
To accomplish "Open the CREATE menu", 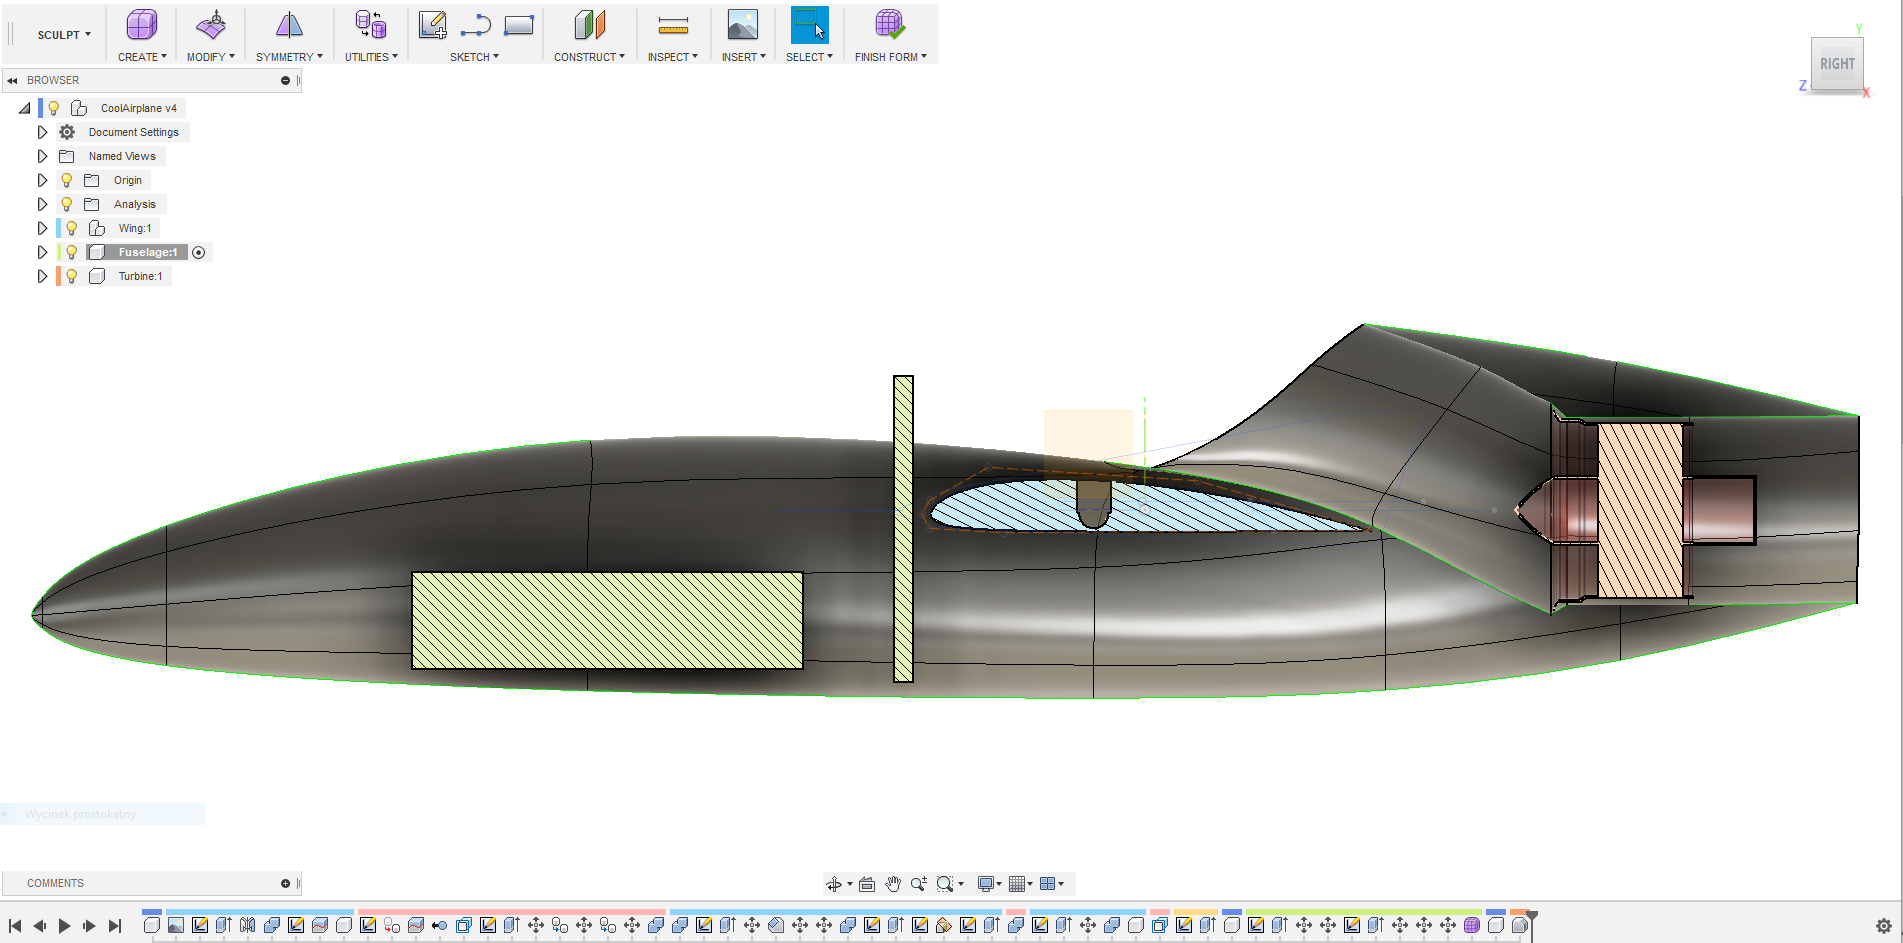I will [142, 57].
